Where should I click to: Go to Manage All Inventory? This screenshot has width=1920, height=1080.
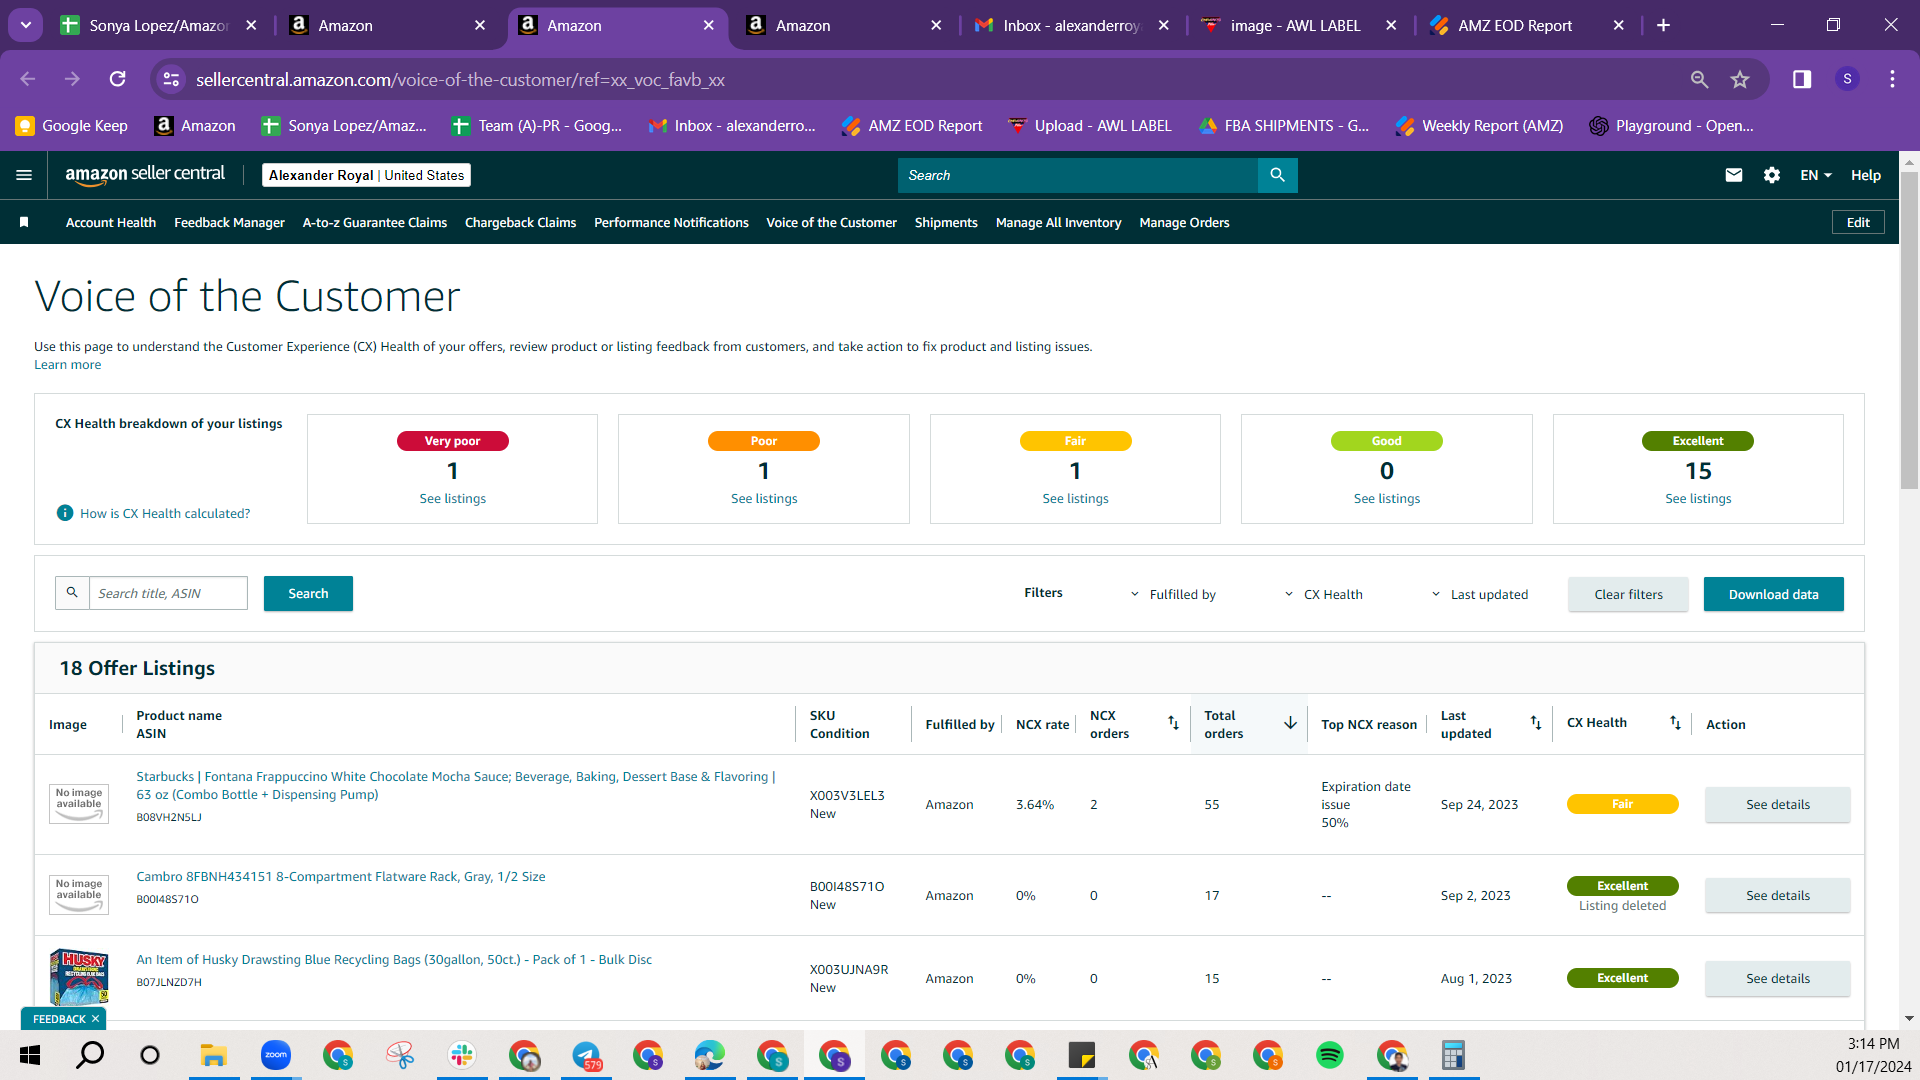click(x=1058, y=222)
